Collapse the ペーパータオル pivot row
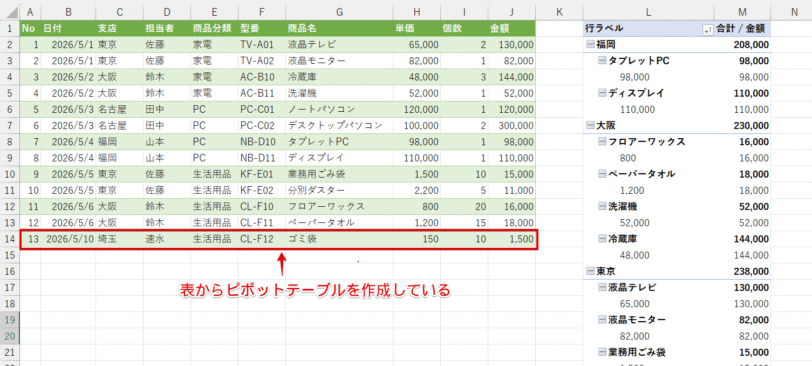 (x=602, y=174)
